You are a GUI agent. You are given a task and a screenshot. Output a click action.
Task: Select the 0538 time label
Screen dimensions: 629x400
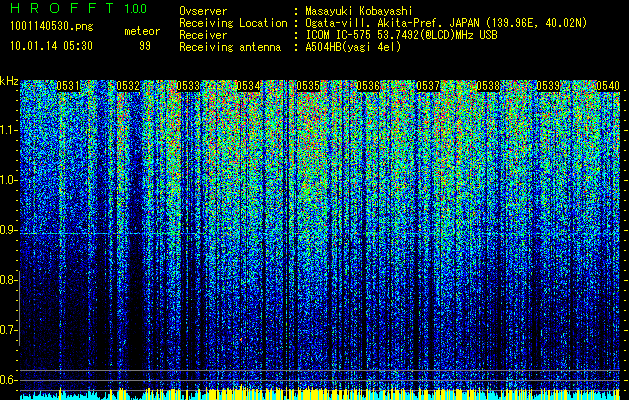point(488,86)
